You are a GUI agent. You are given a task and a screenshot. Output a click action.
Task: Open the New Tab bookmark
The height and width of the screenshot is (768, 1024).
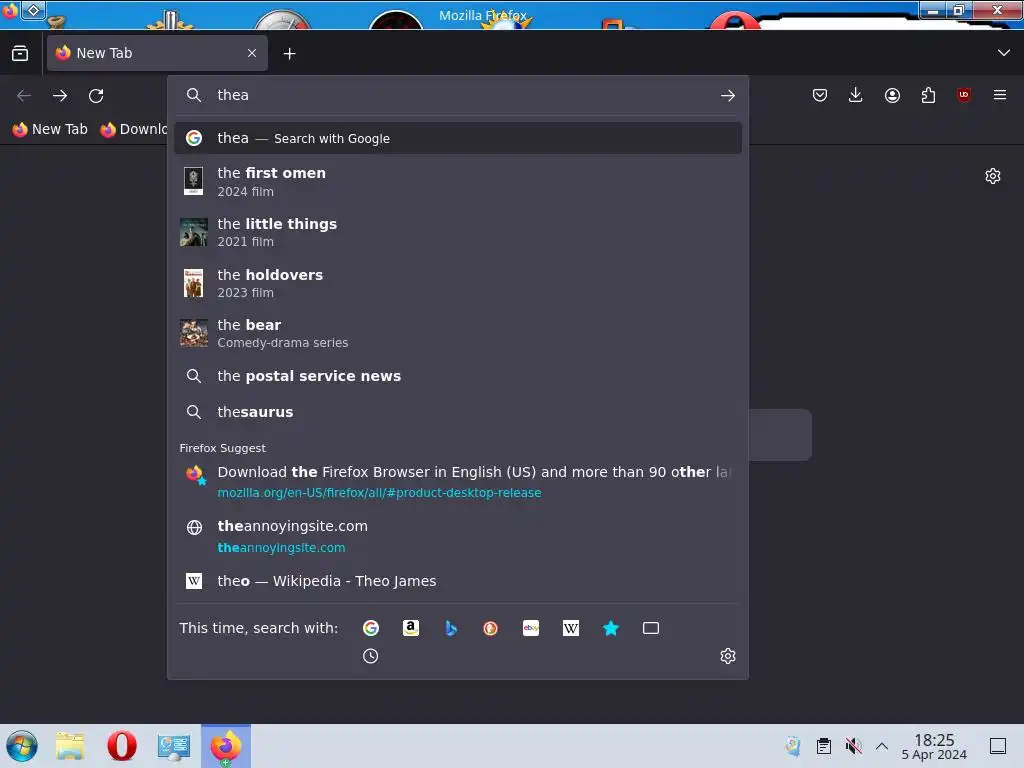[x=50, y=129]
